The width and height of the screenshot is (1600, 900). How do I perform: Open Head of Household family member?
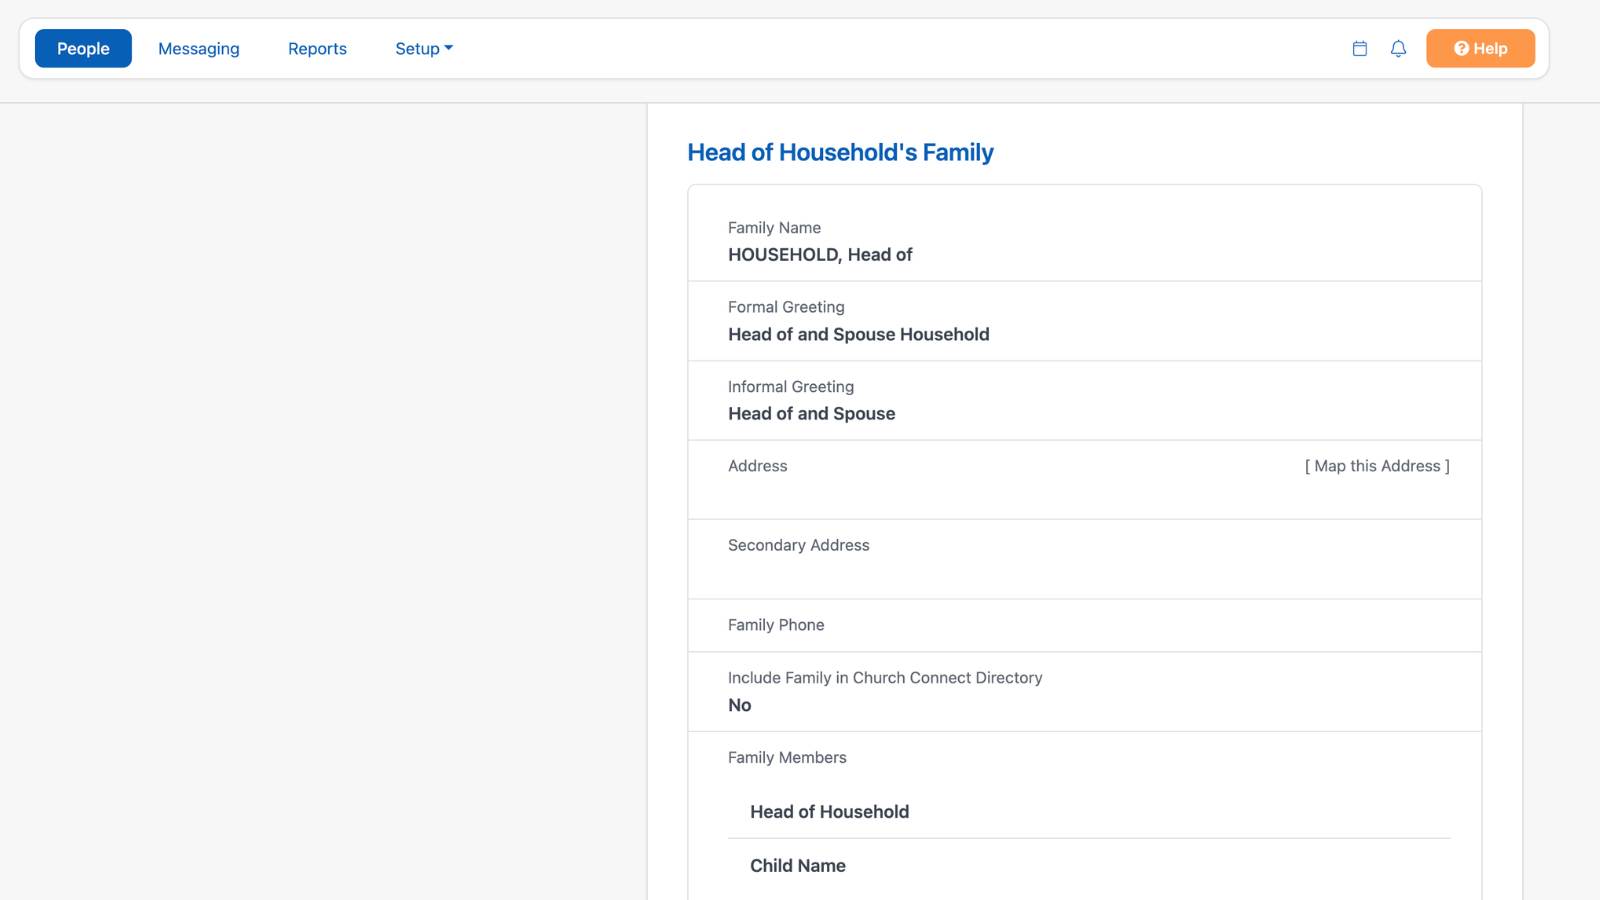click(829, 812)
